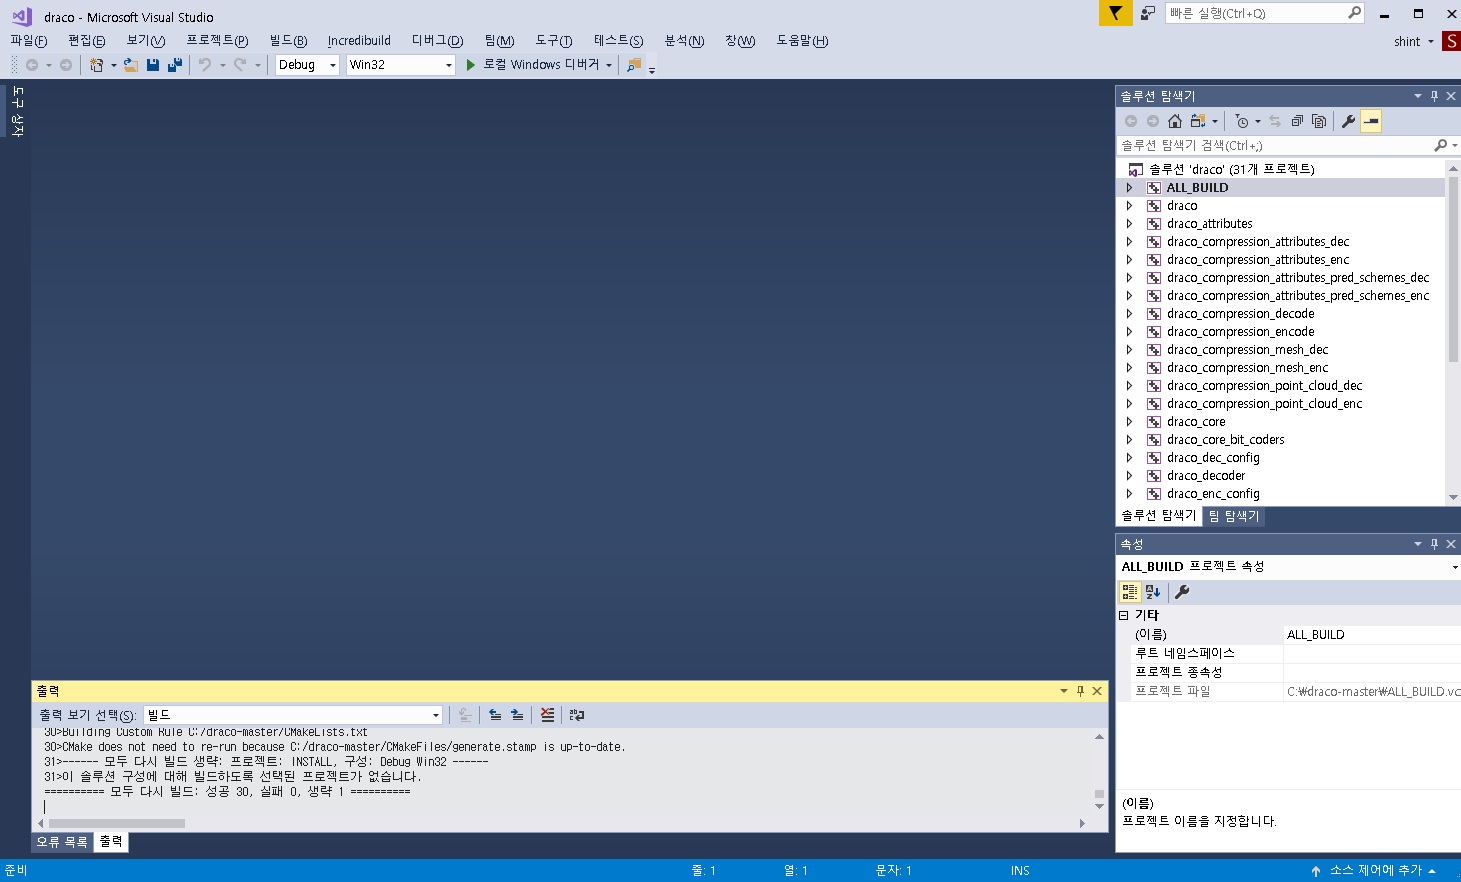This screenshot has width=1461, height=882.
Task: Open Properties wrench in Solution Explorer toolbar
Action: click(x=1348, y=121)
